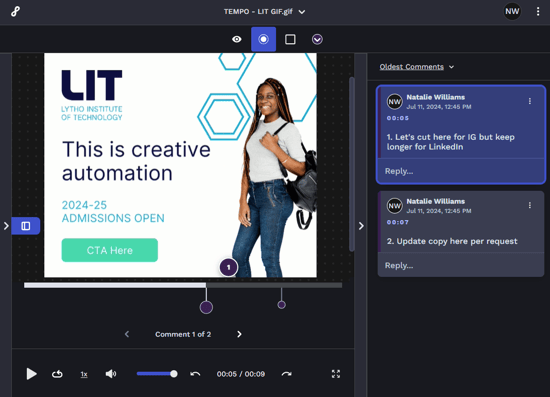Screen dimensions: 550x397
Task: Click the app logo icon in the header
Action: pyautogui.click(x=15, y=12)
